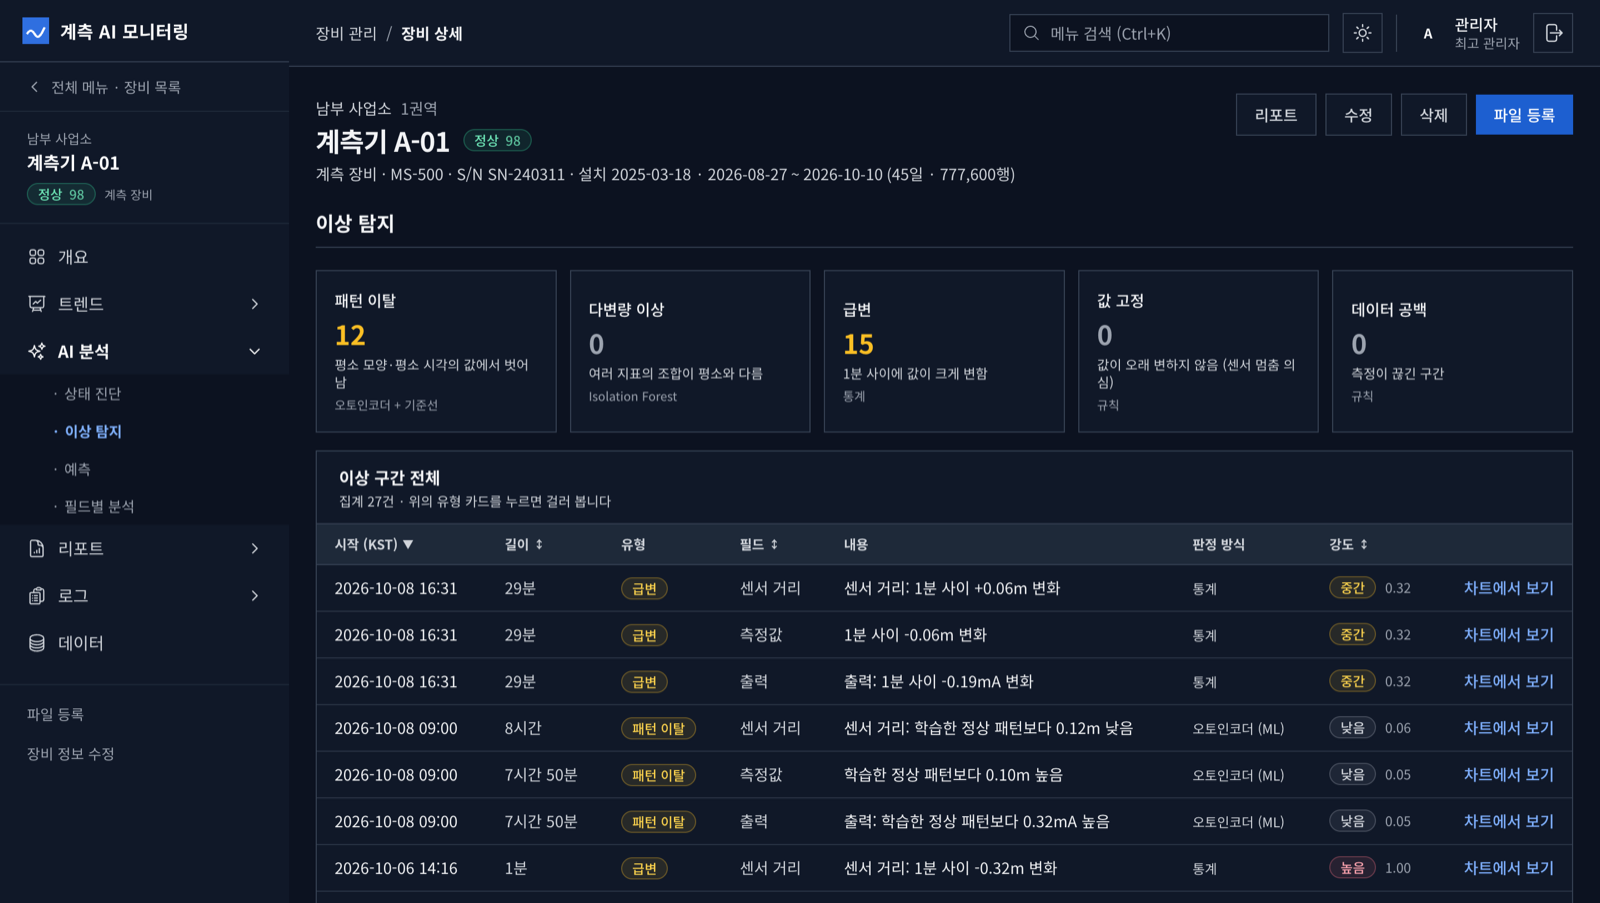Sort by 시작 (KST) column
1600x903 pixels.
pyautogui.click(x=374, y=544)
